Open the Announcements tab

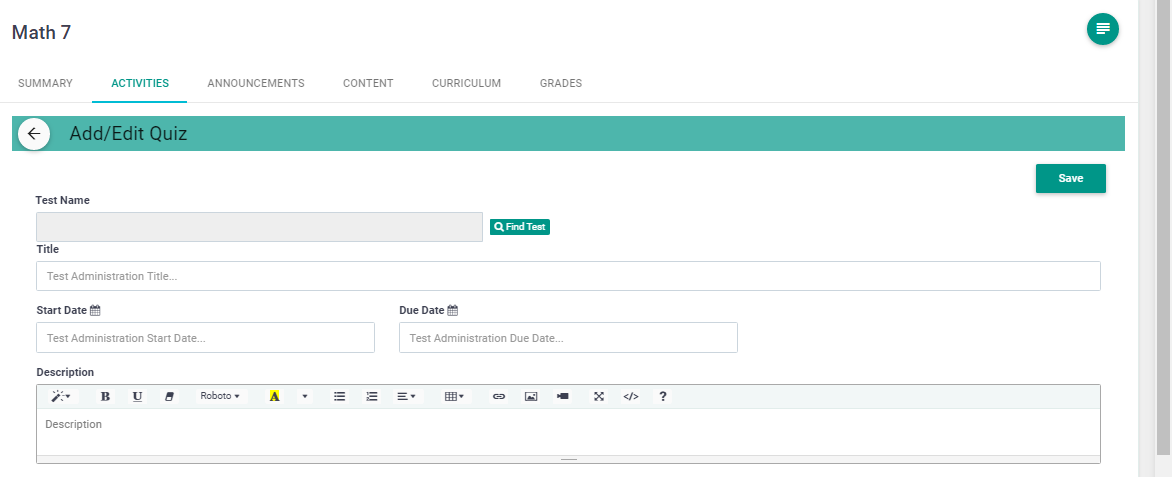(x=256, y=83)
